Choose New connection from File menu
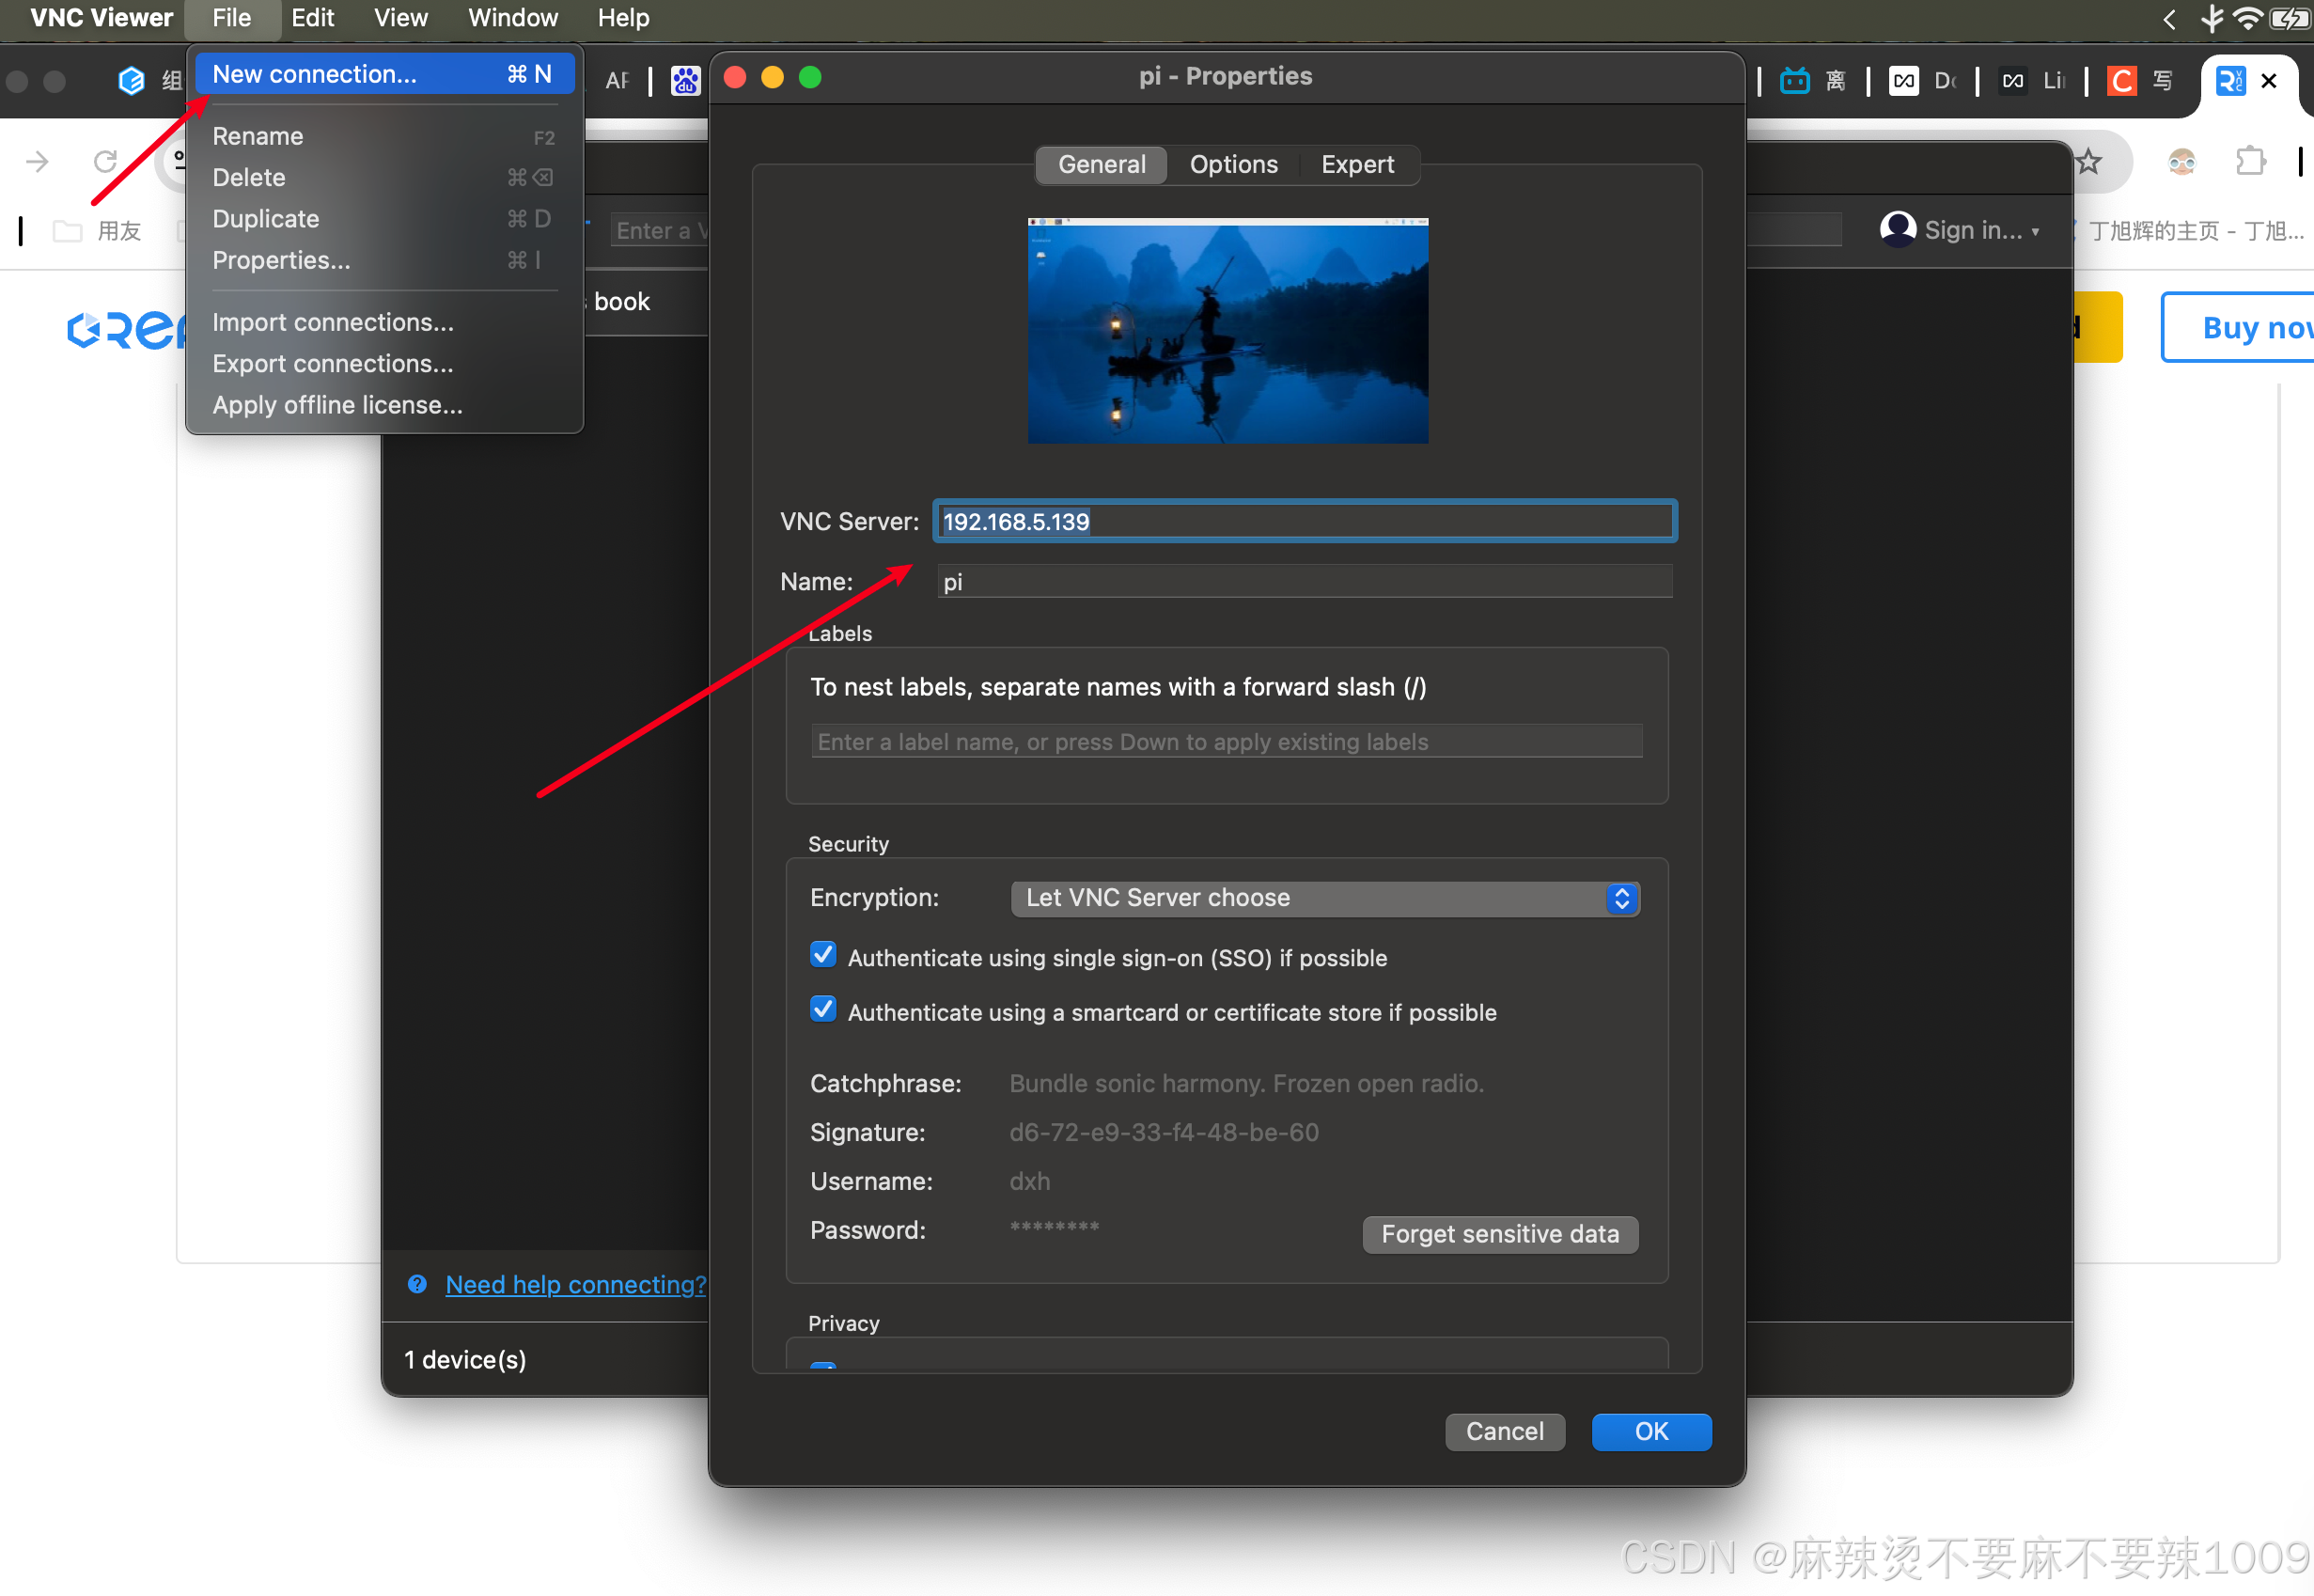This screenshot has width=2314, height=1596. (x=315, y=74)
